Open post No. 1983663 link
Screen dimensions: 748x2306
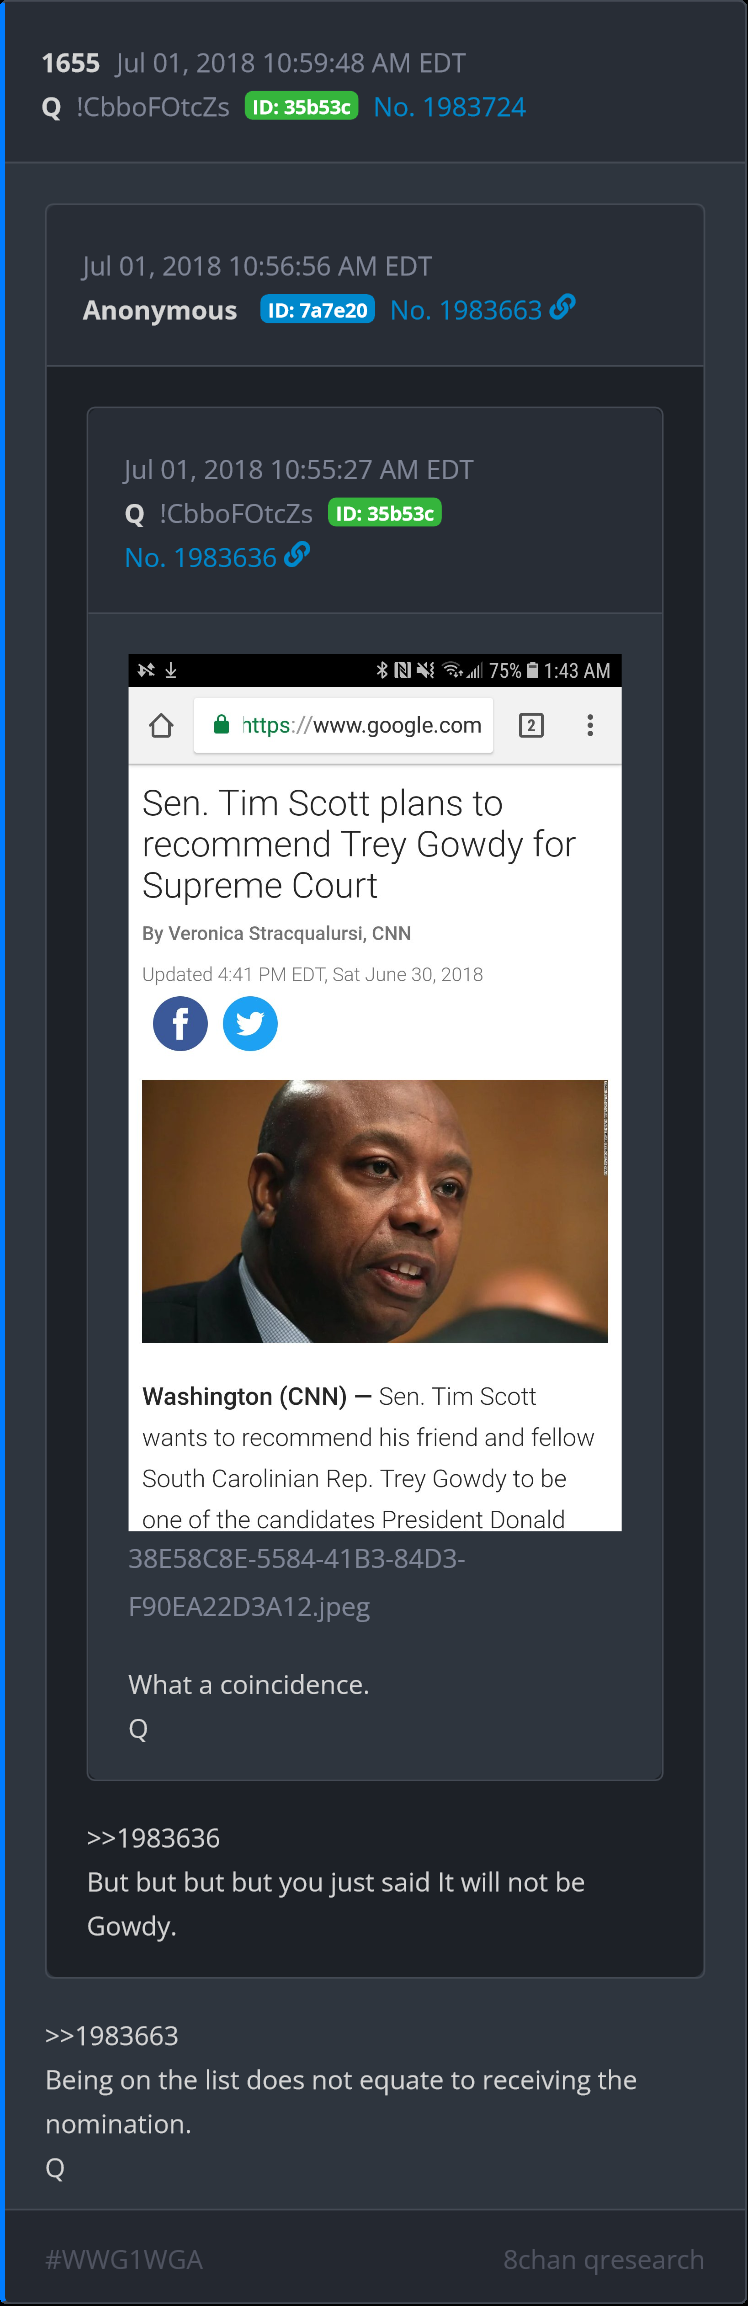465,310
